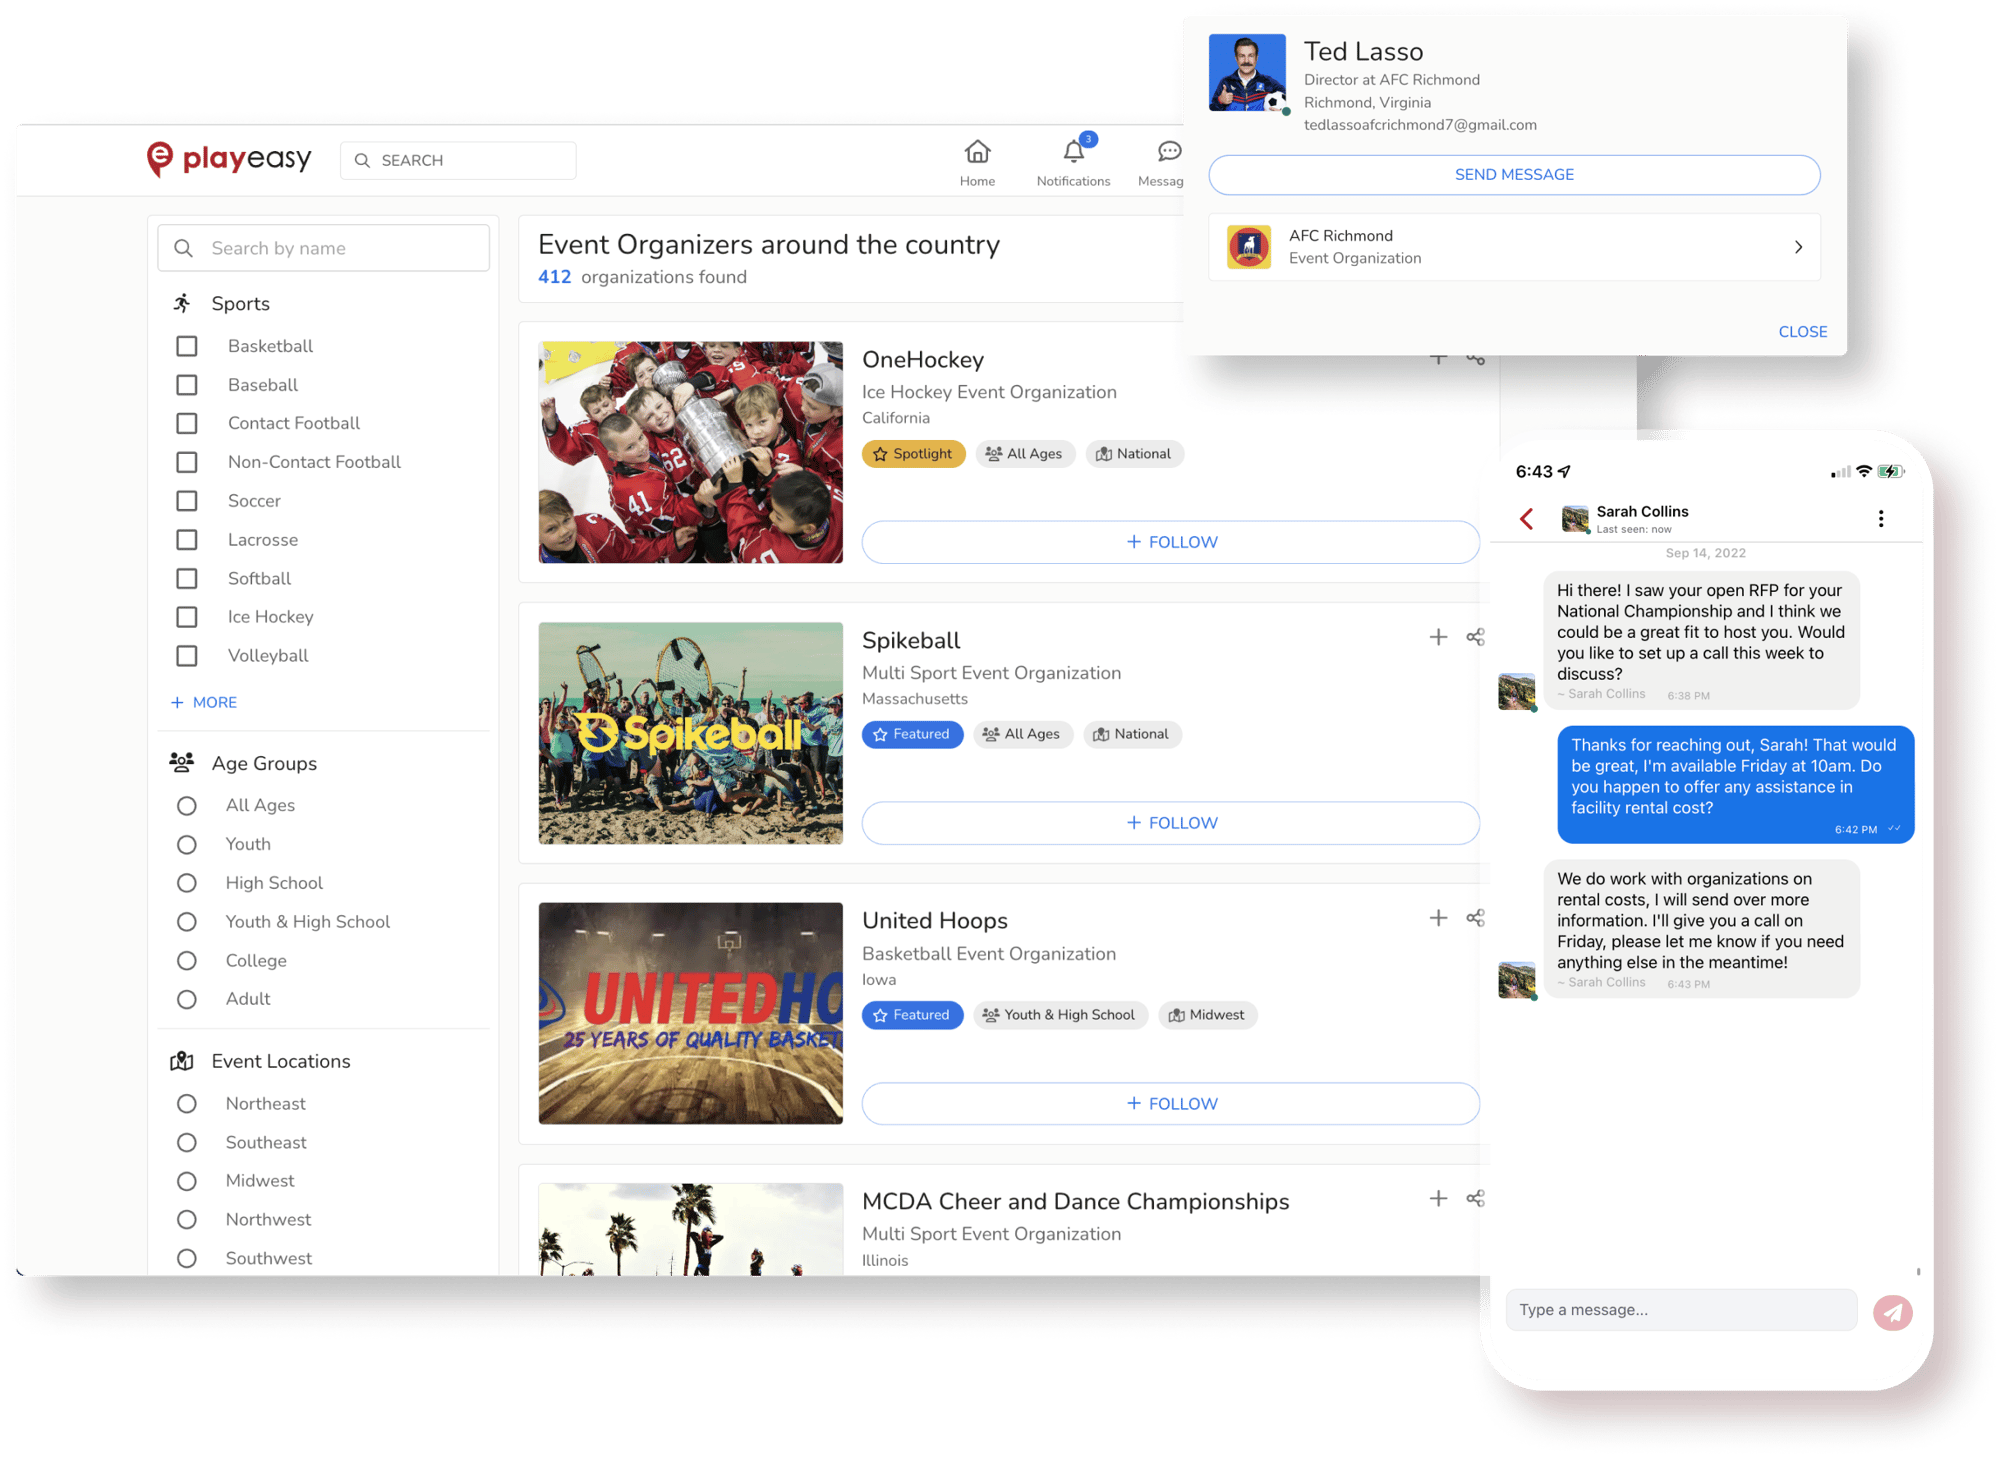Click the Featured badge on Spikeball
The image size is (2000, 1457).
pos(912,734)
